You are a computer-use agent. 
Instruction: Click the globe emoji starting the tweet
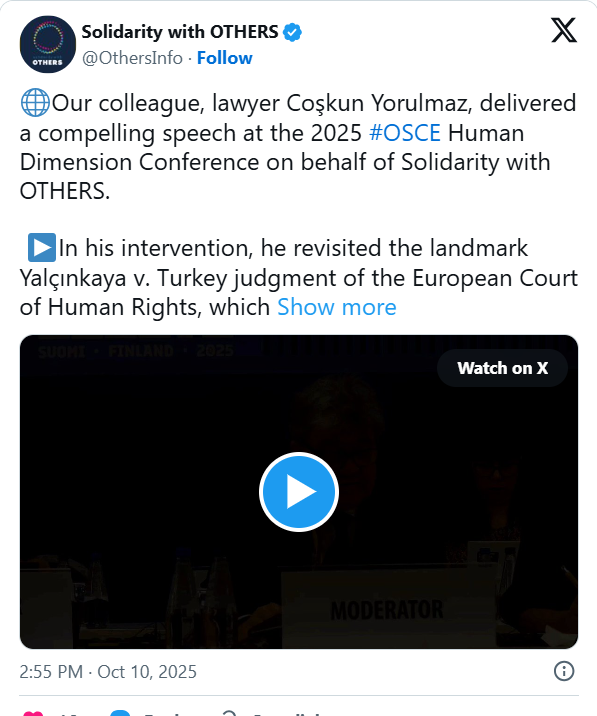pyautogui.click(x=35, y=103)
